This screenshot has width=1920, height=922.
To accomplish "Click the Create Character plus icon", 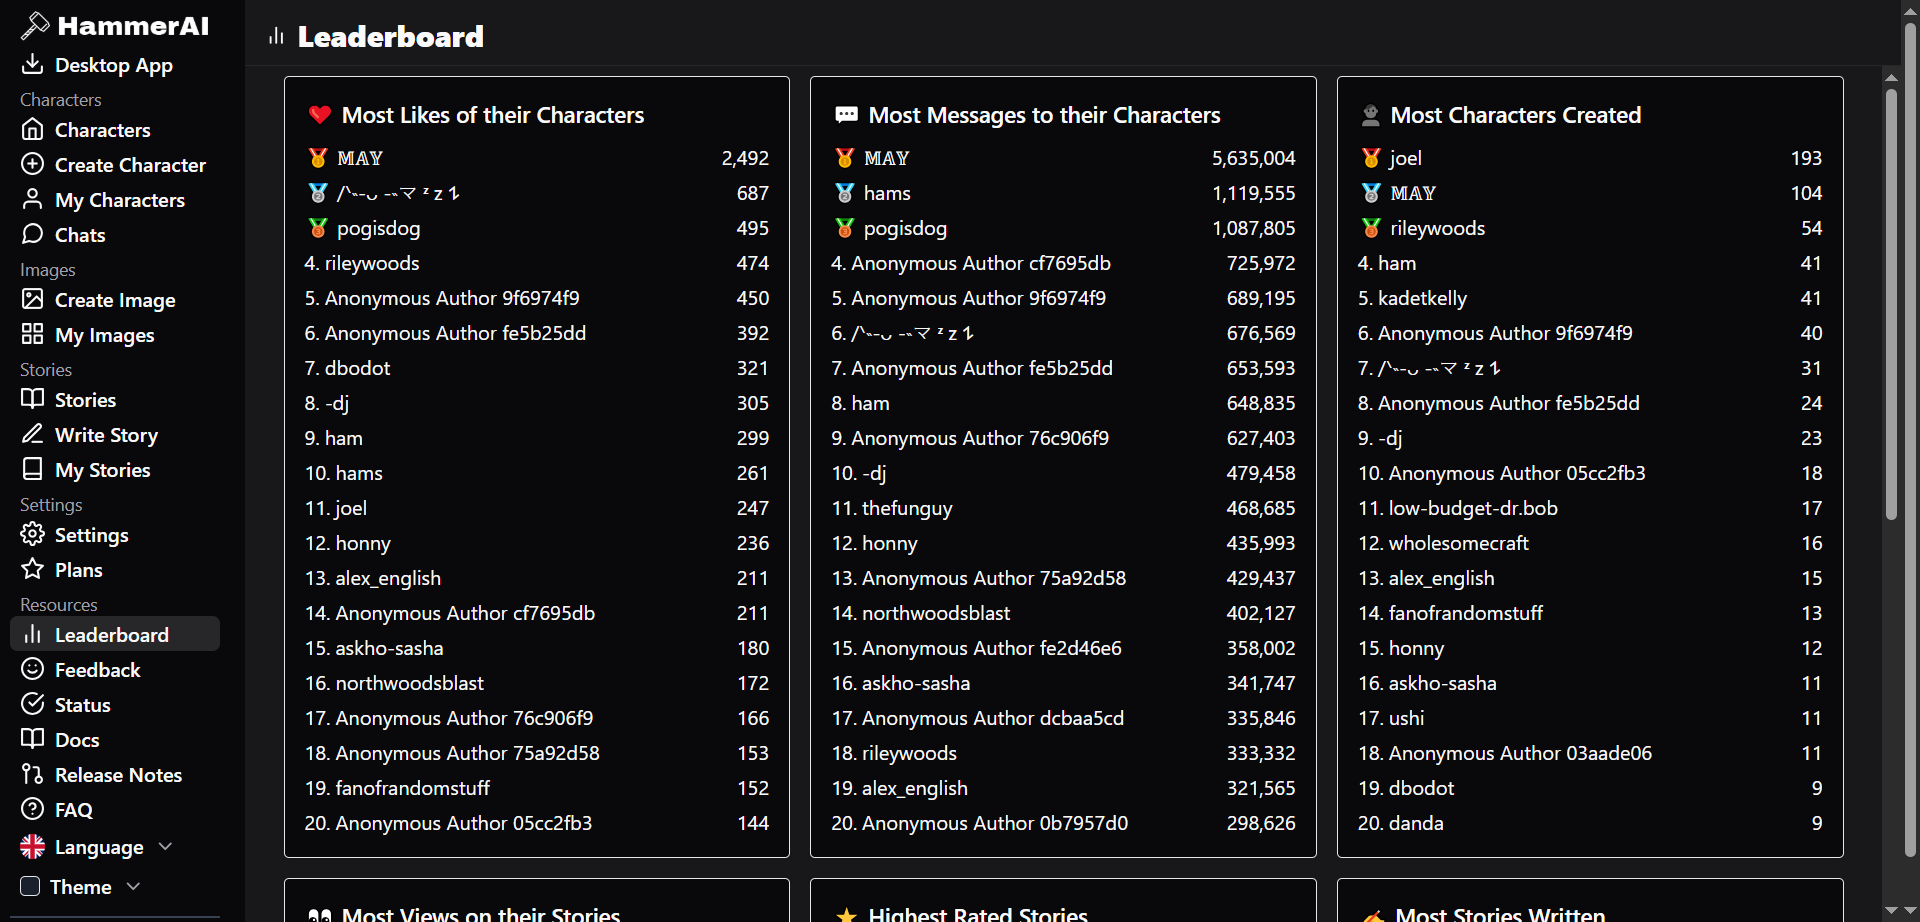I will (x=33, y=164).
